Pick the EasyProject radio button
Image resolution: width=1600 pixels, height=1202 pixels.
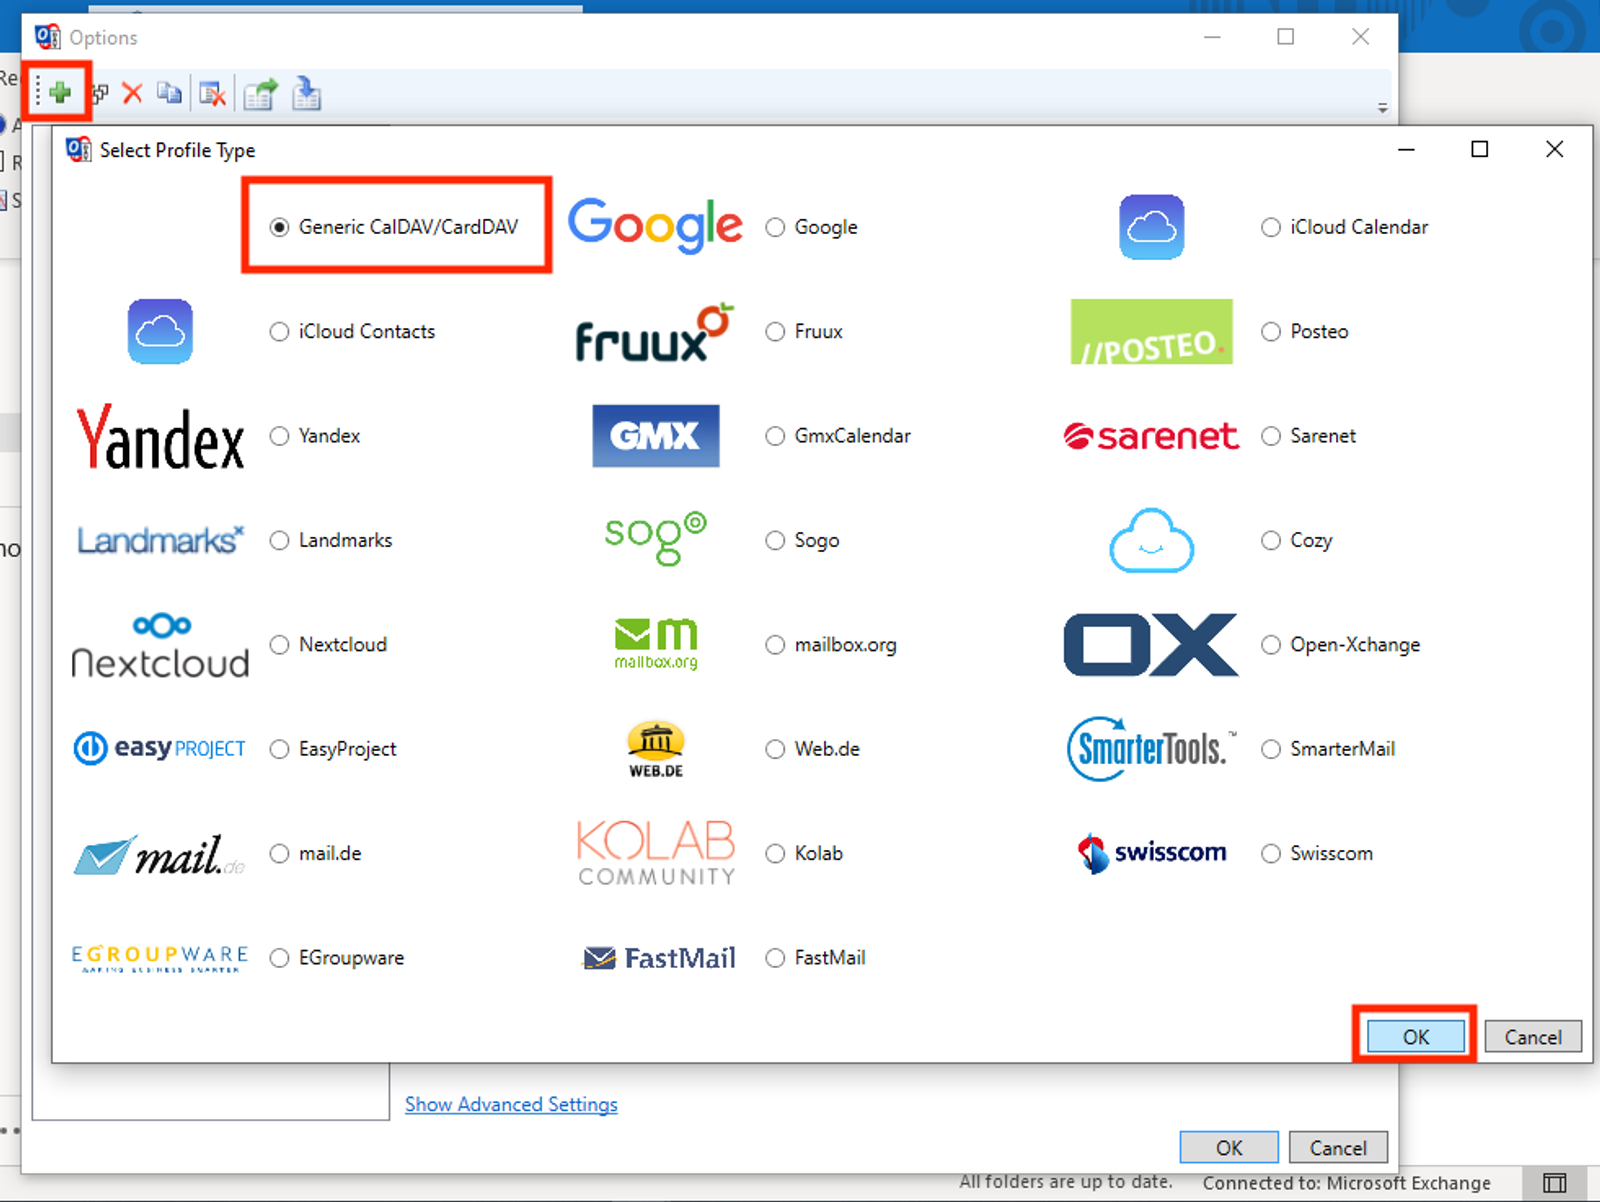coord(280,749)
